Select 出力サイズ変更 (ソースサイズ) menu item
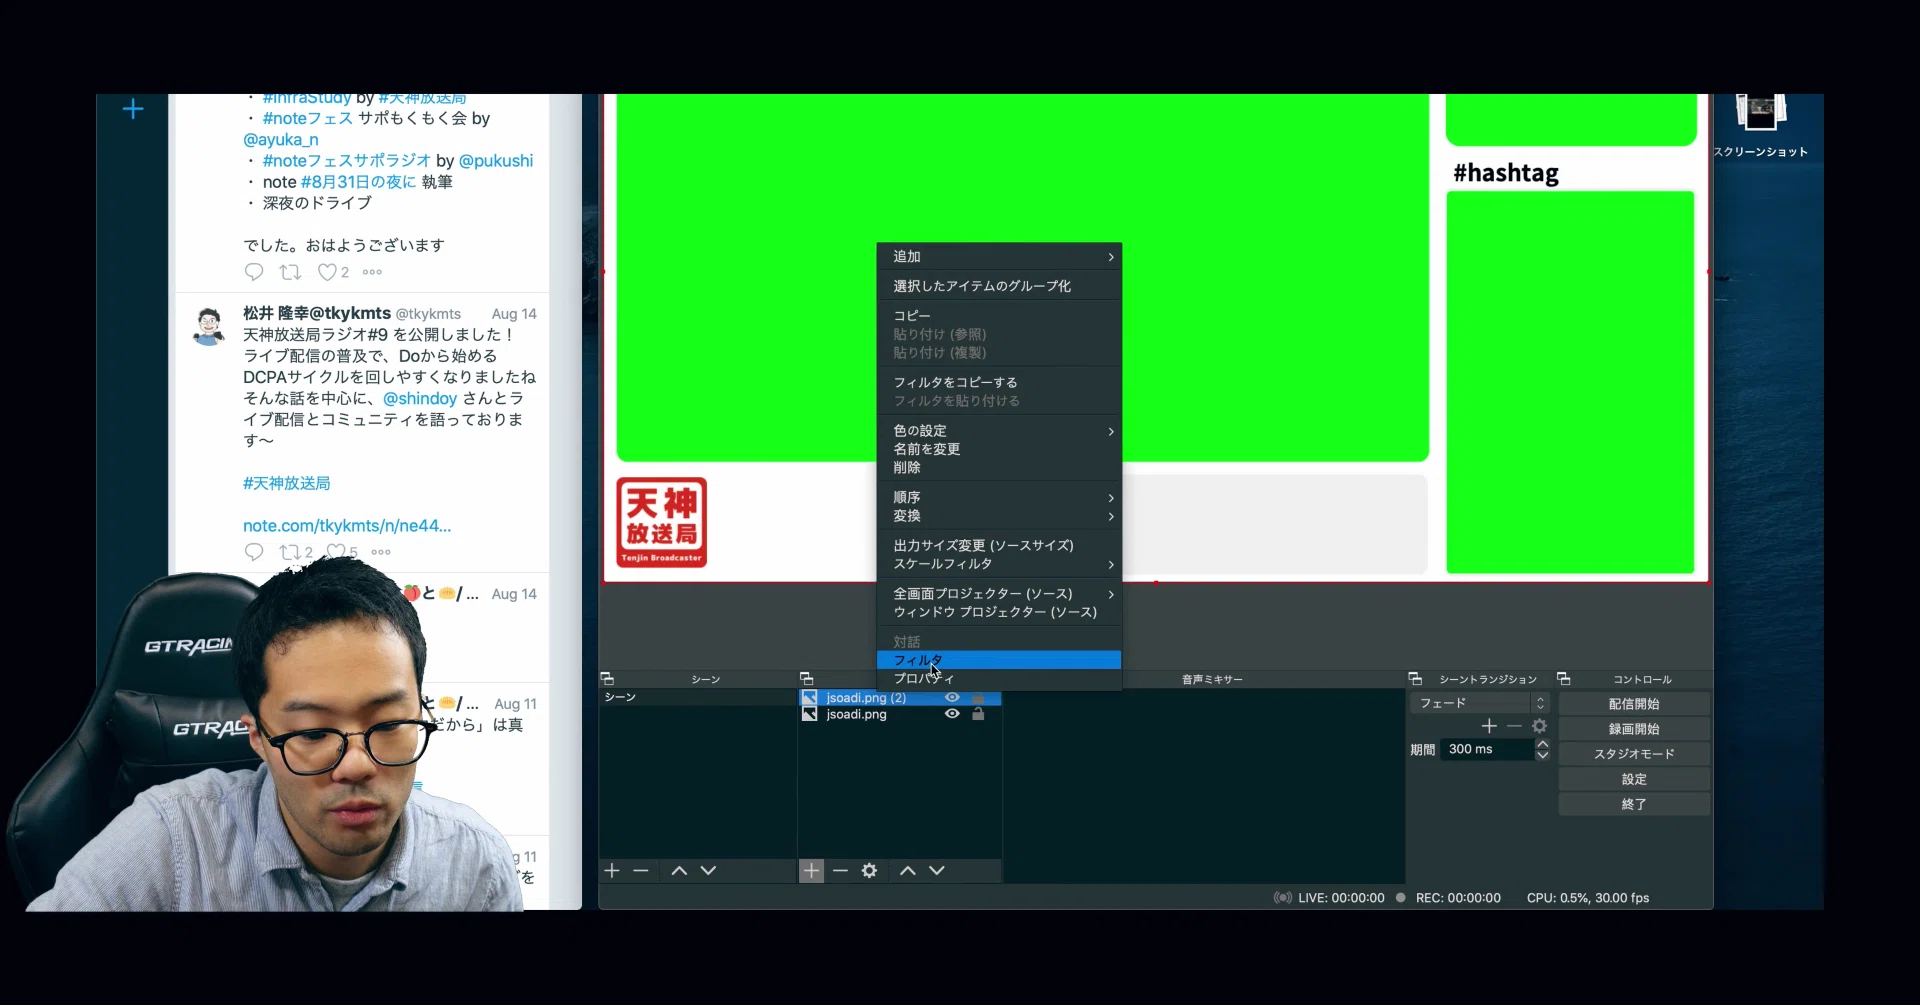 coord(999,546)
